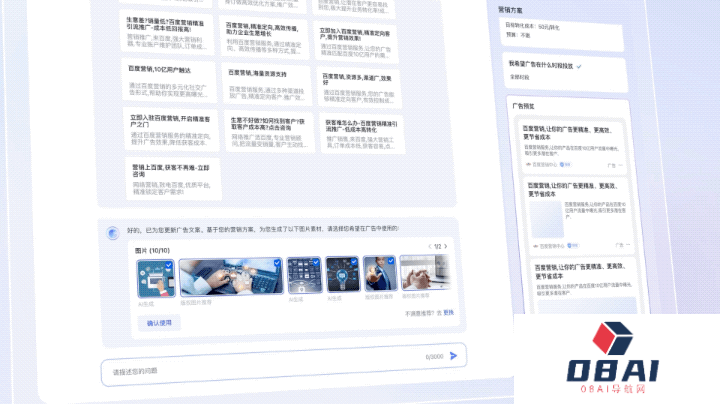The height and width of the screenshot is (404, 720).
Task: Go to next image page arrow
Action: [x=445, y=247]
